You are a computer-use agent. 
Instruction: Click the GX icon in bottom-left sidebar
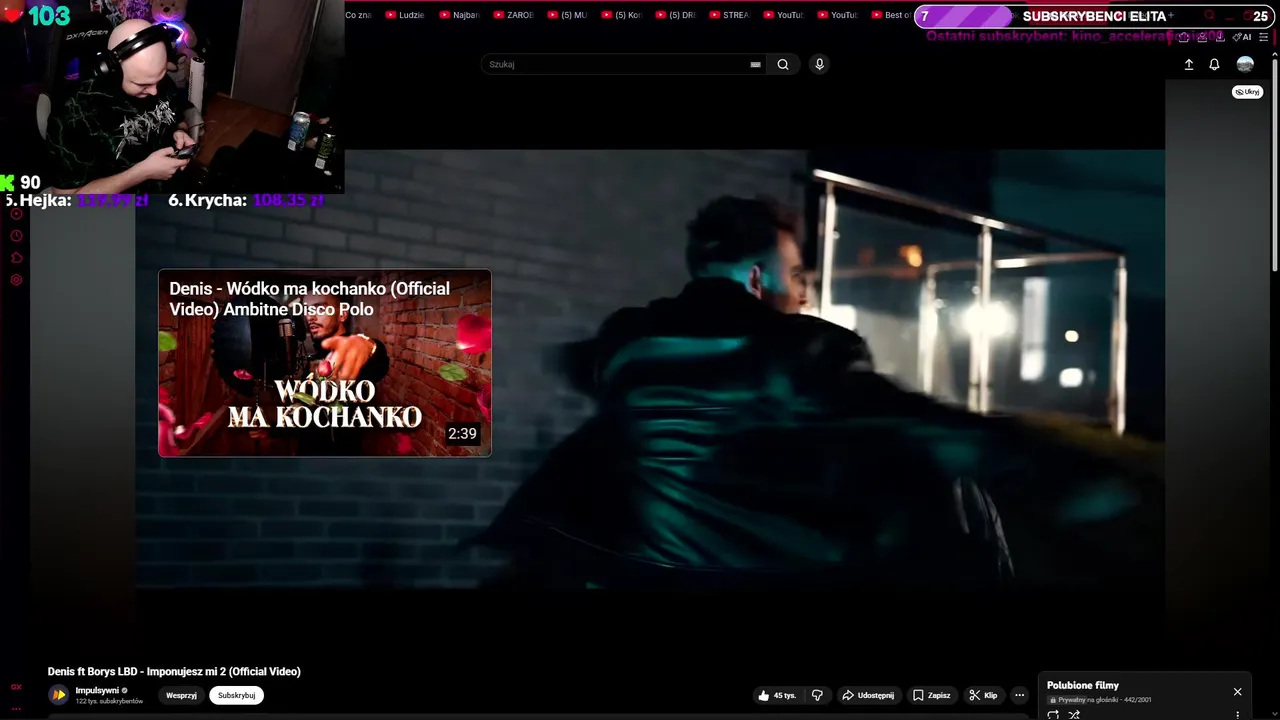pos(16,687)
